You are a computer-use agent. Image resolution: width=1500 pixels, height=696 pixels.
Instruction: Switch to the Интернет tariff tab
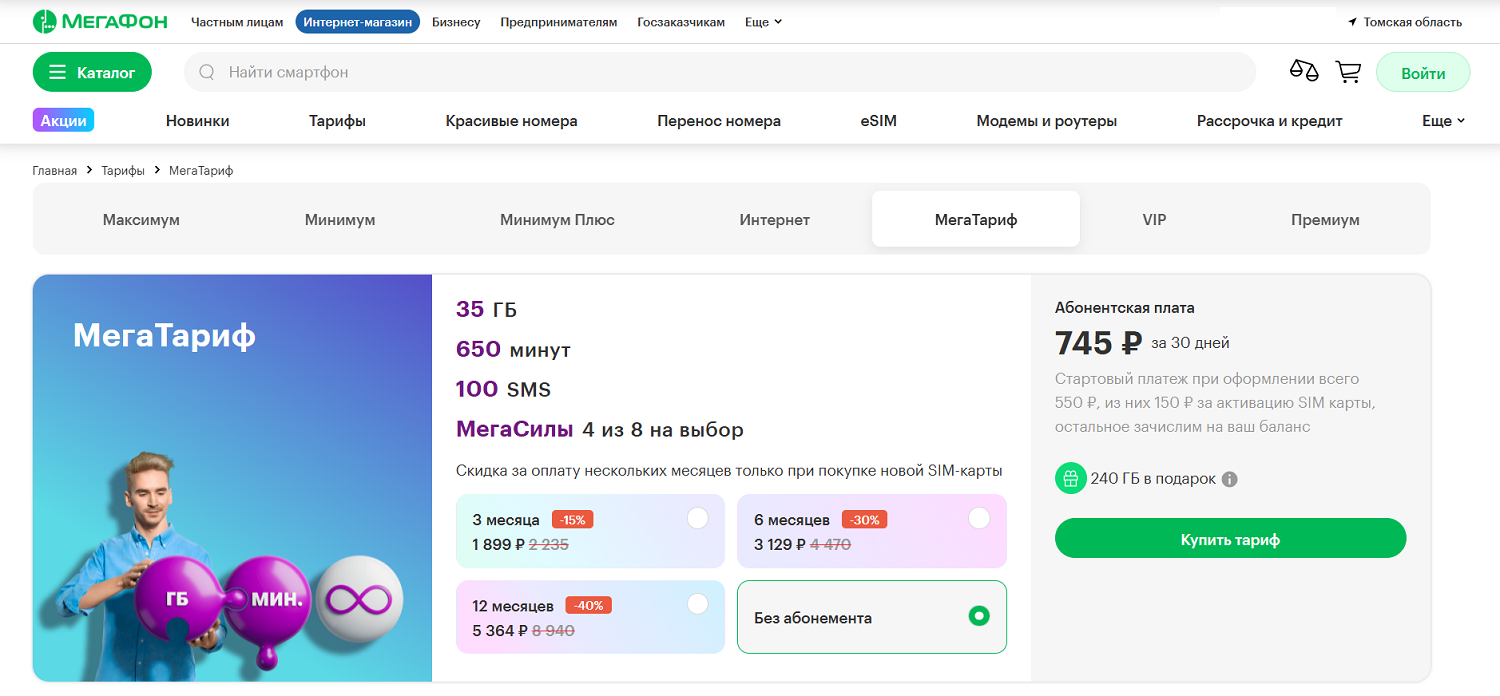point(775,219)
